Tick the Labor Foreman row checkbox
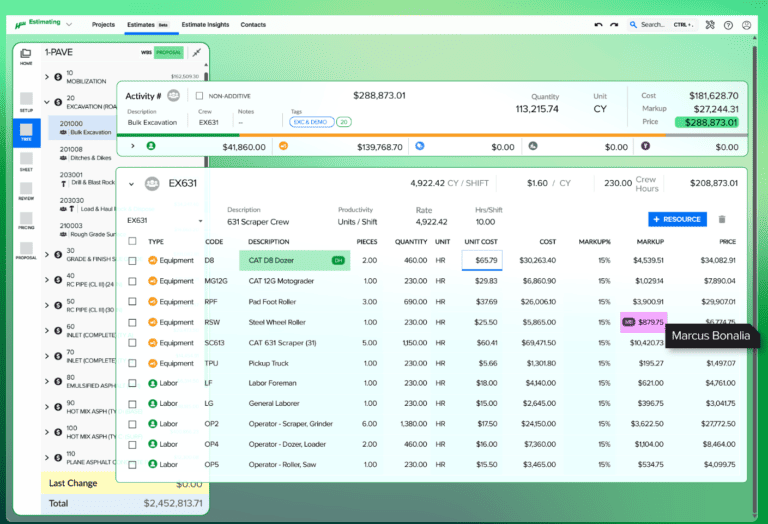 (133, 383)
